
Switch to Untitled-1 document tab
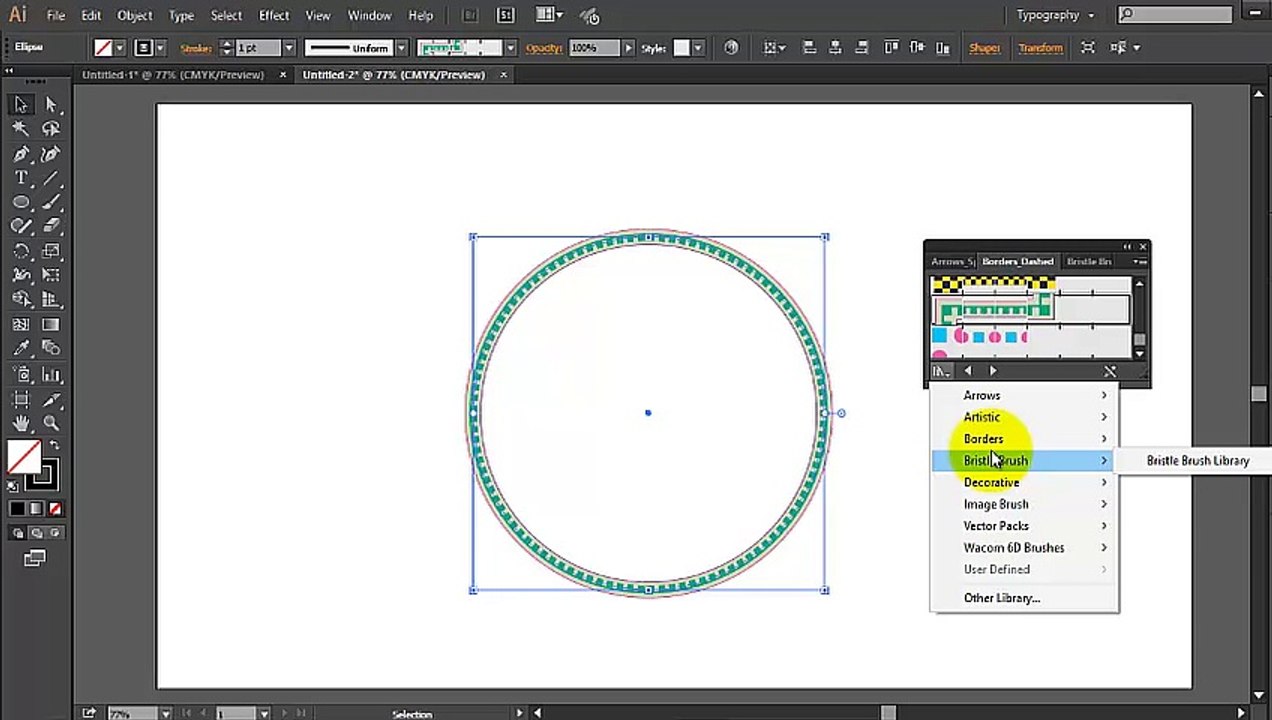pyautogui.click(x=173, y=75)
